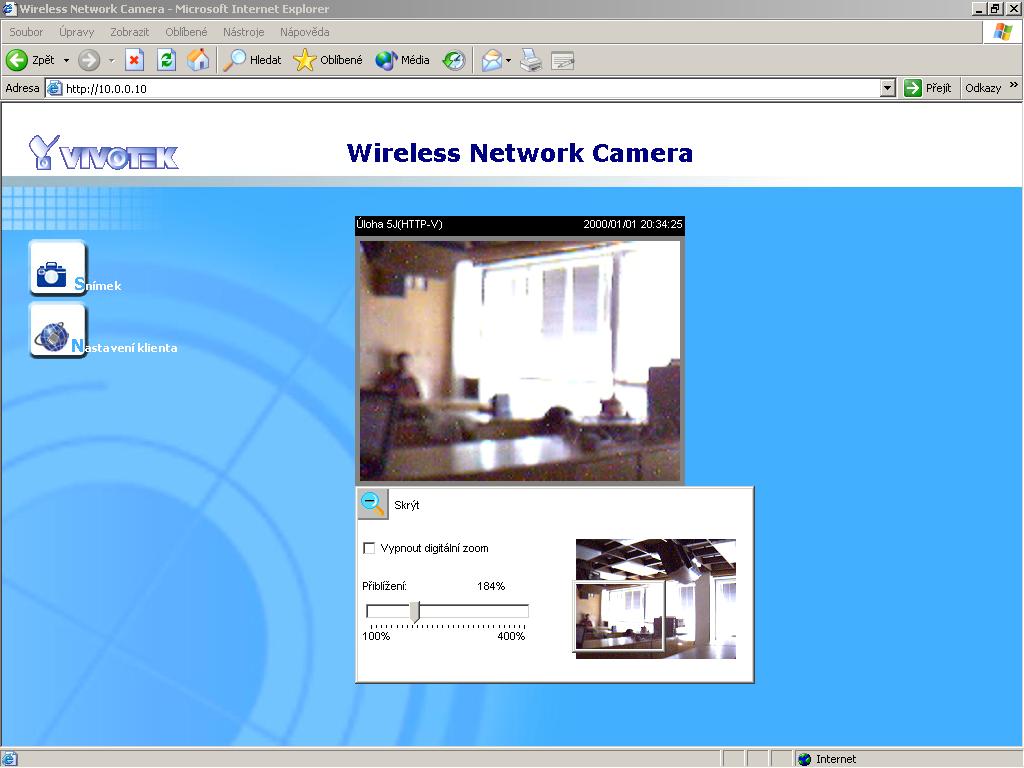Click the Nastavení klienta link text
The image size is (1024, 768).
pos(124,347)
